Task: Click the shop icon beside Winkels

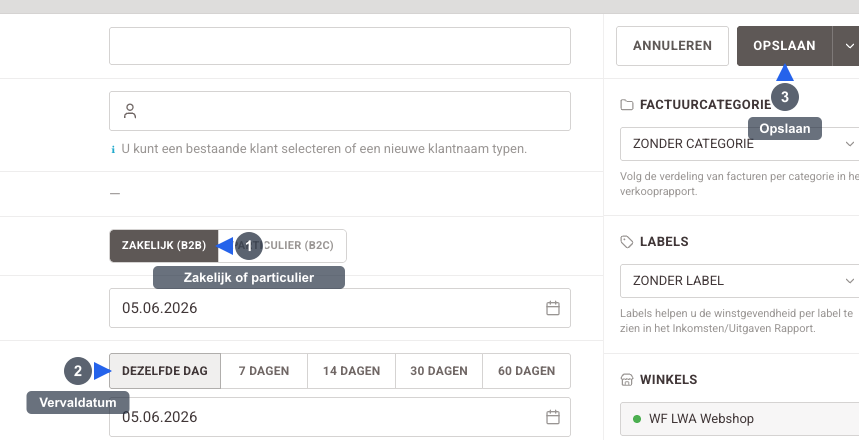Action: [627, 380]
